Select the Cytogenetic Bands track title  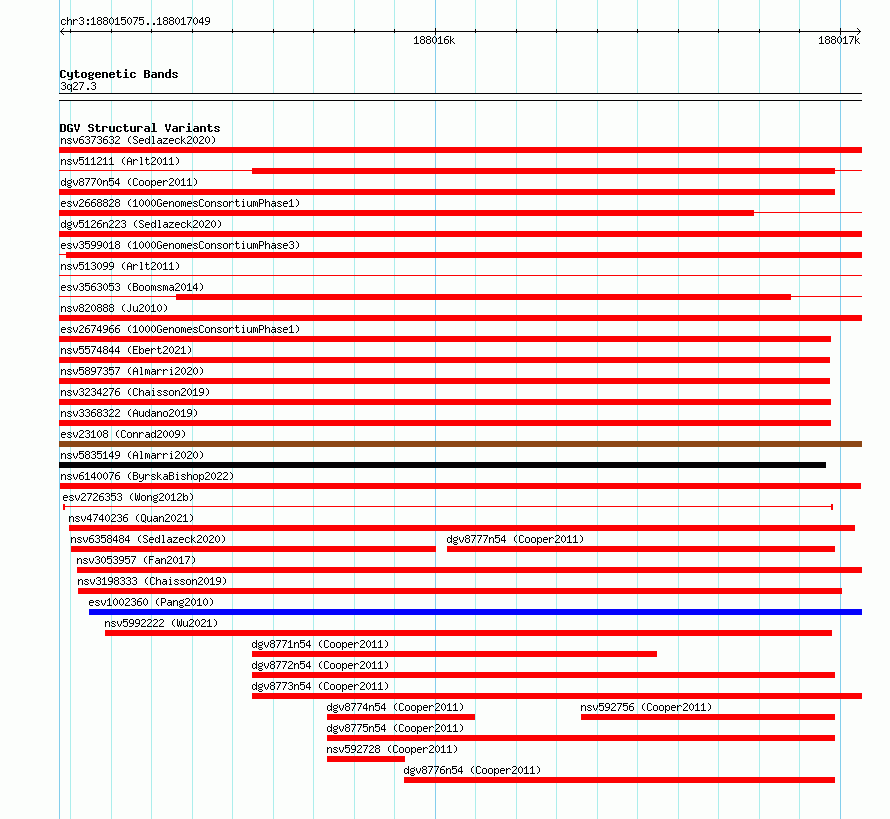[119, 74]
